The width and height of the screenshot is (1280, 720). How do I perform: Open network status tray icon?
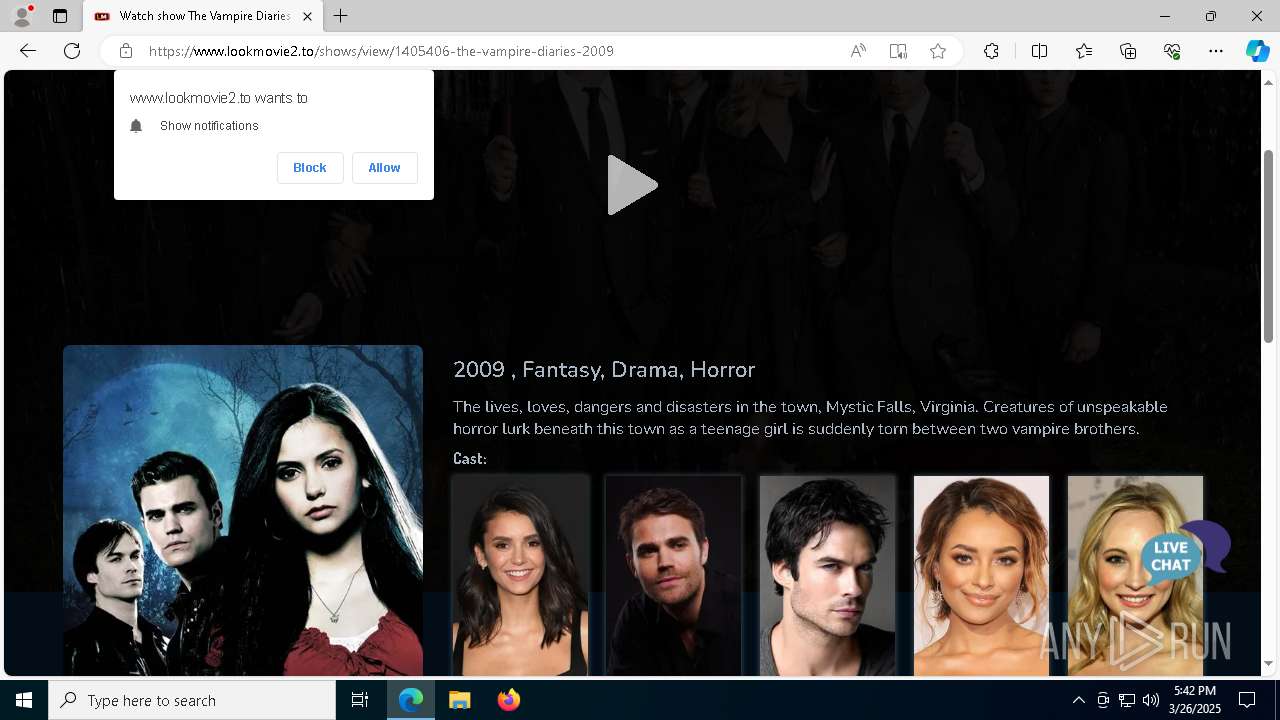[1127, 700]
